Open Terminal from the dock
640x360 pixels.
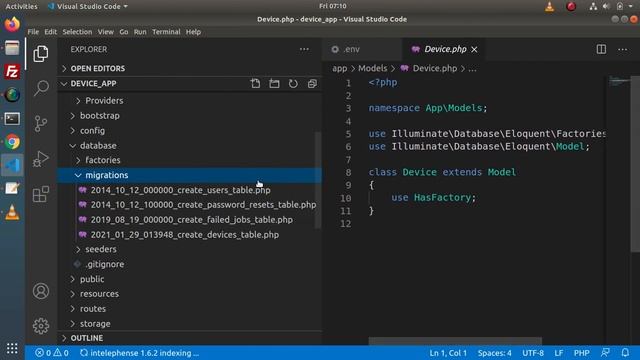pos(12,119)
